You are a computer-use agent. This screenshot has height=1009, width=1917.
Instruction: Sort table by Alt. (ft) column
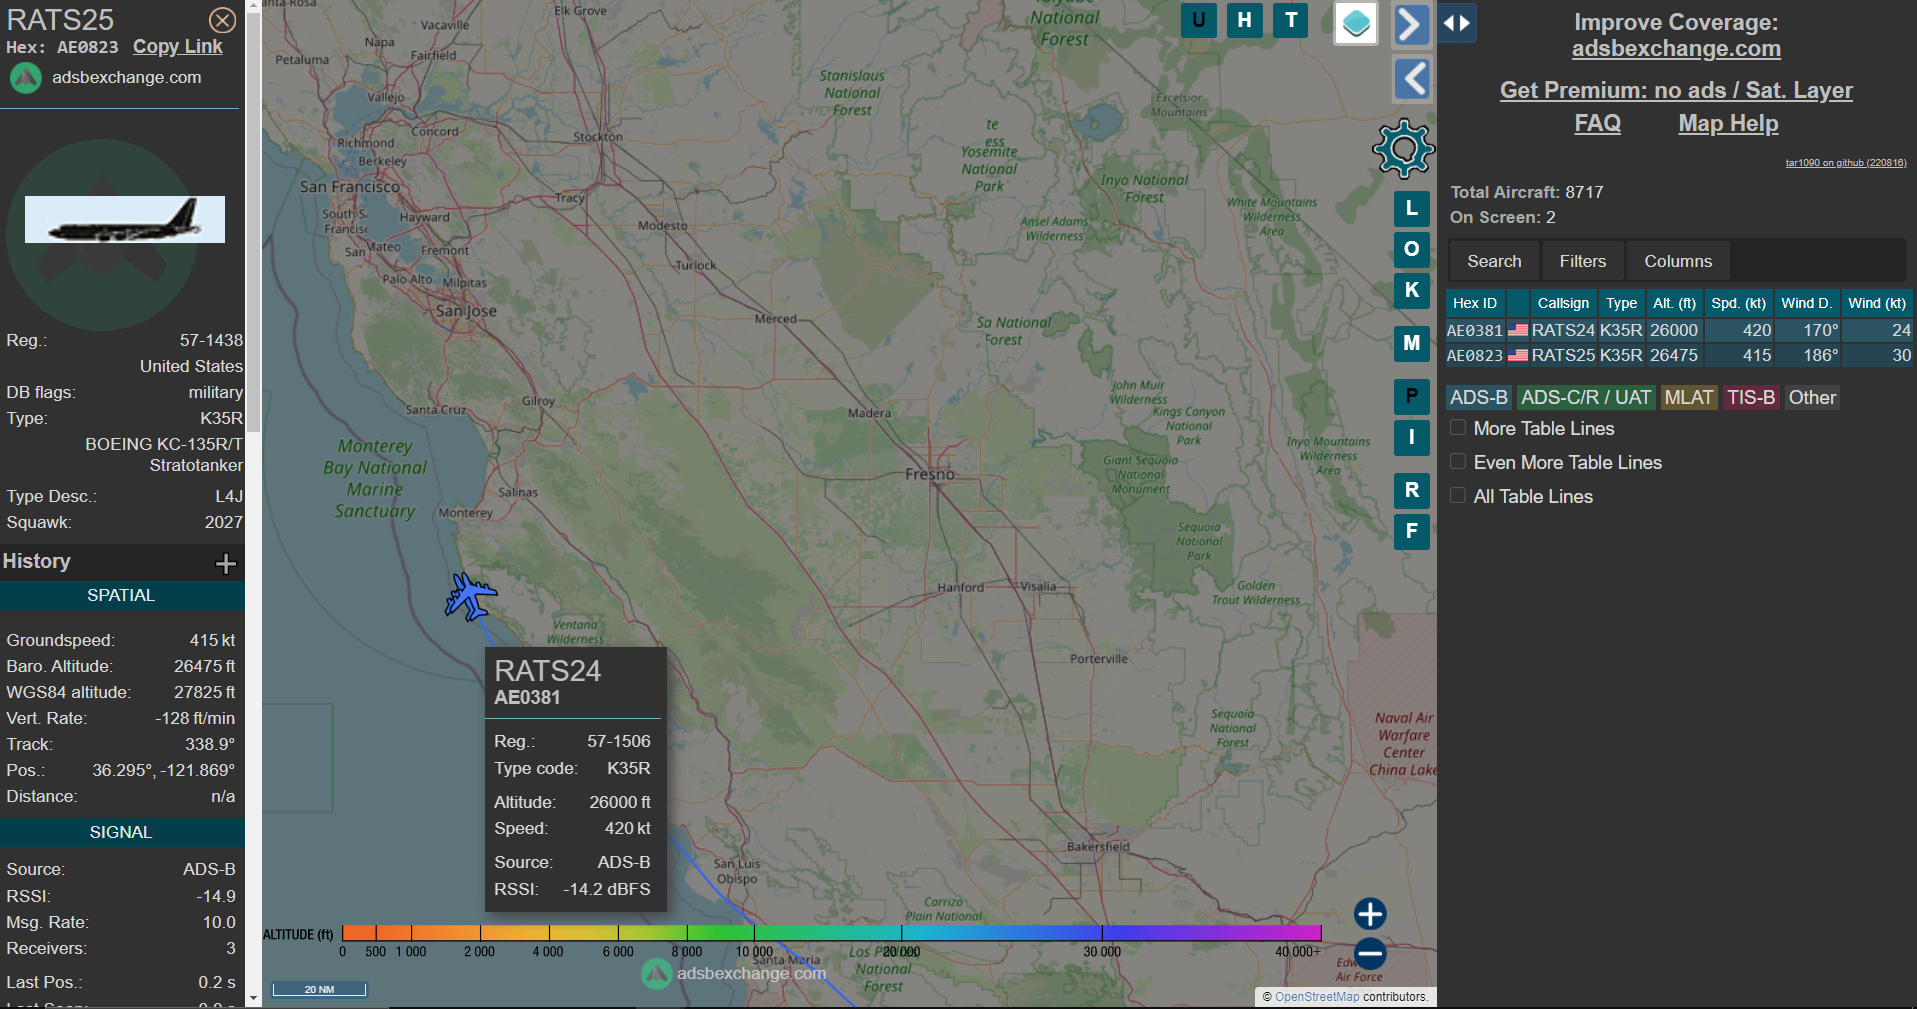point(1674,303)
